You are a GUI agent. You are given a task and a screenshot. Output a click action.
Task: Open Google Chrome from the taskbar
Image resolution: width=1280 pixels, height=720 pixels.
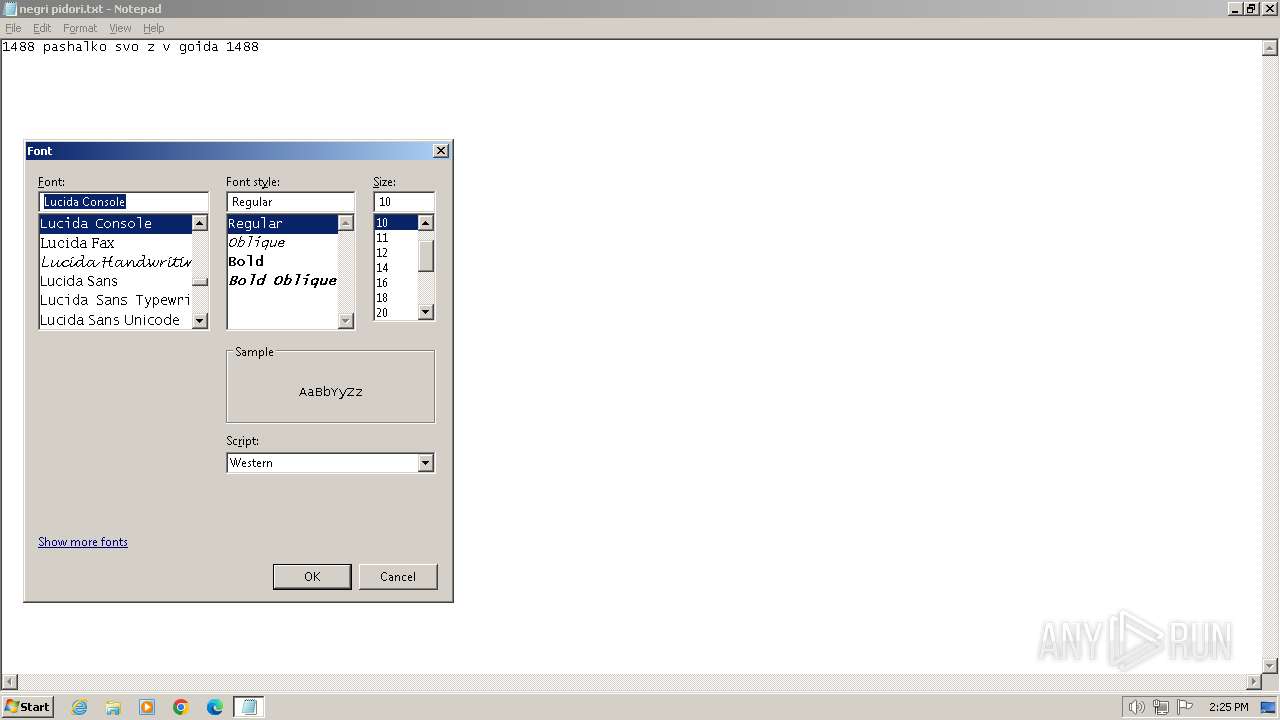click(181, 707)
